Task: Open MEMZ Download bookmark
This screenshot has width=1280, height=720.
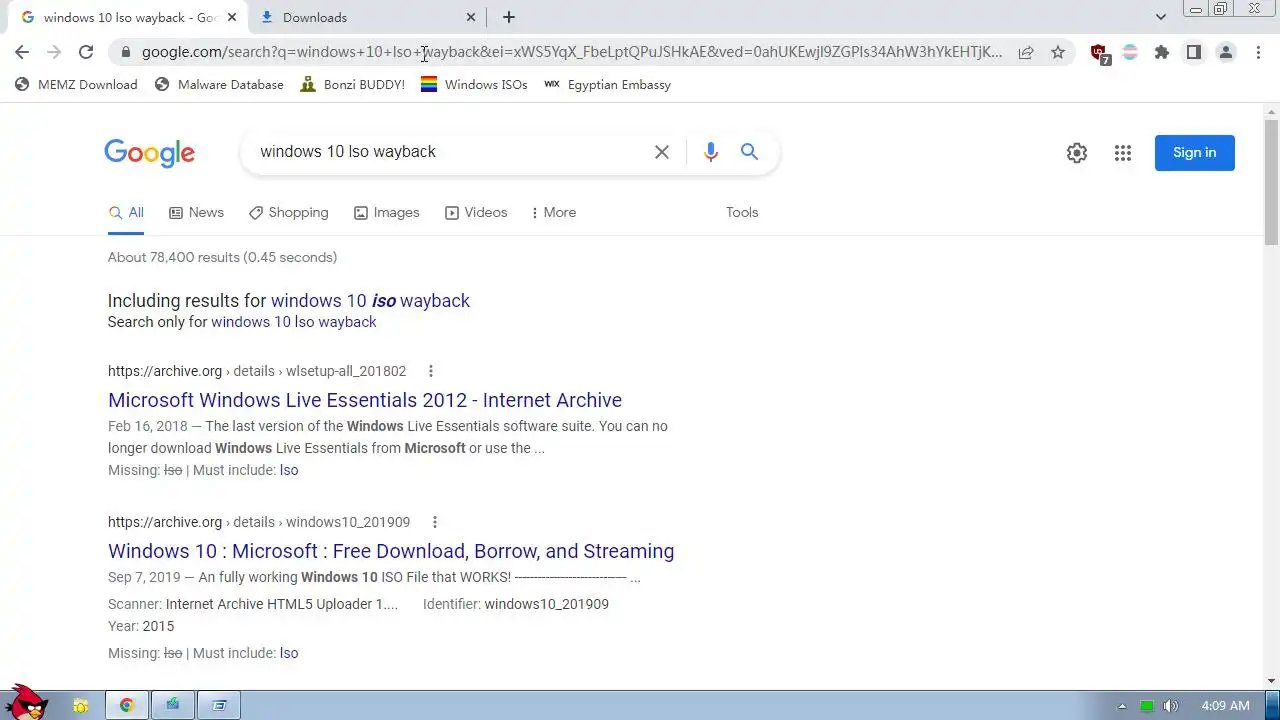Action: [x=76, y=85]
